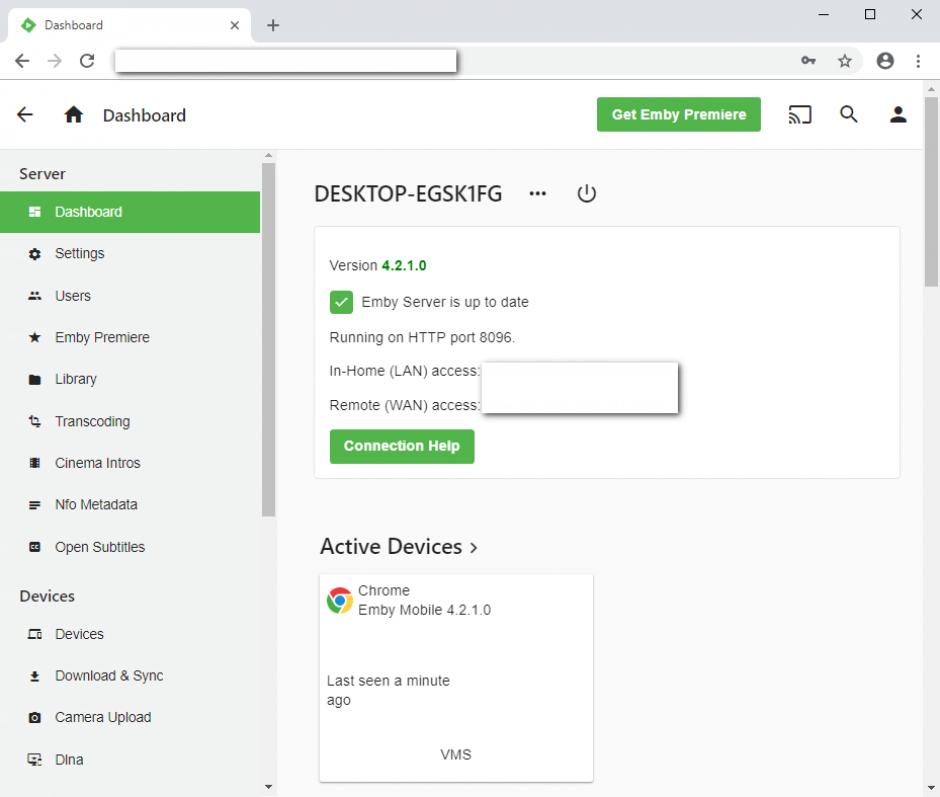
Task: Open the Chrome account avatar icon
Action: click(x=885, y=61)
